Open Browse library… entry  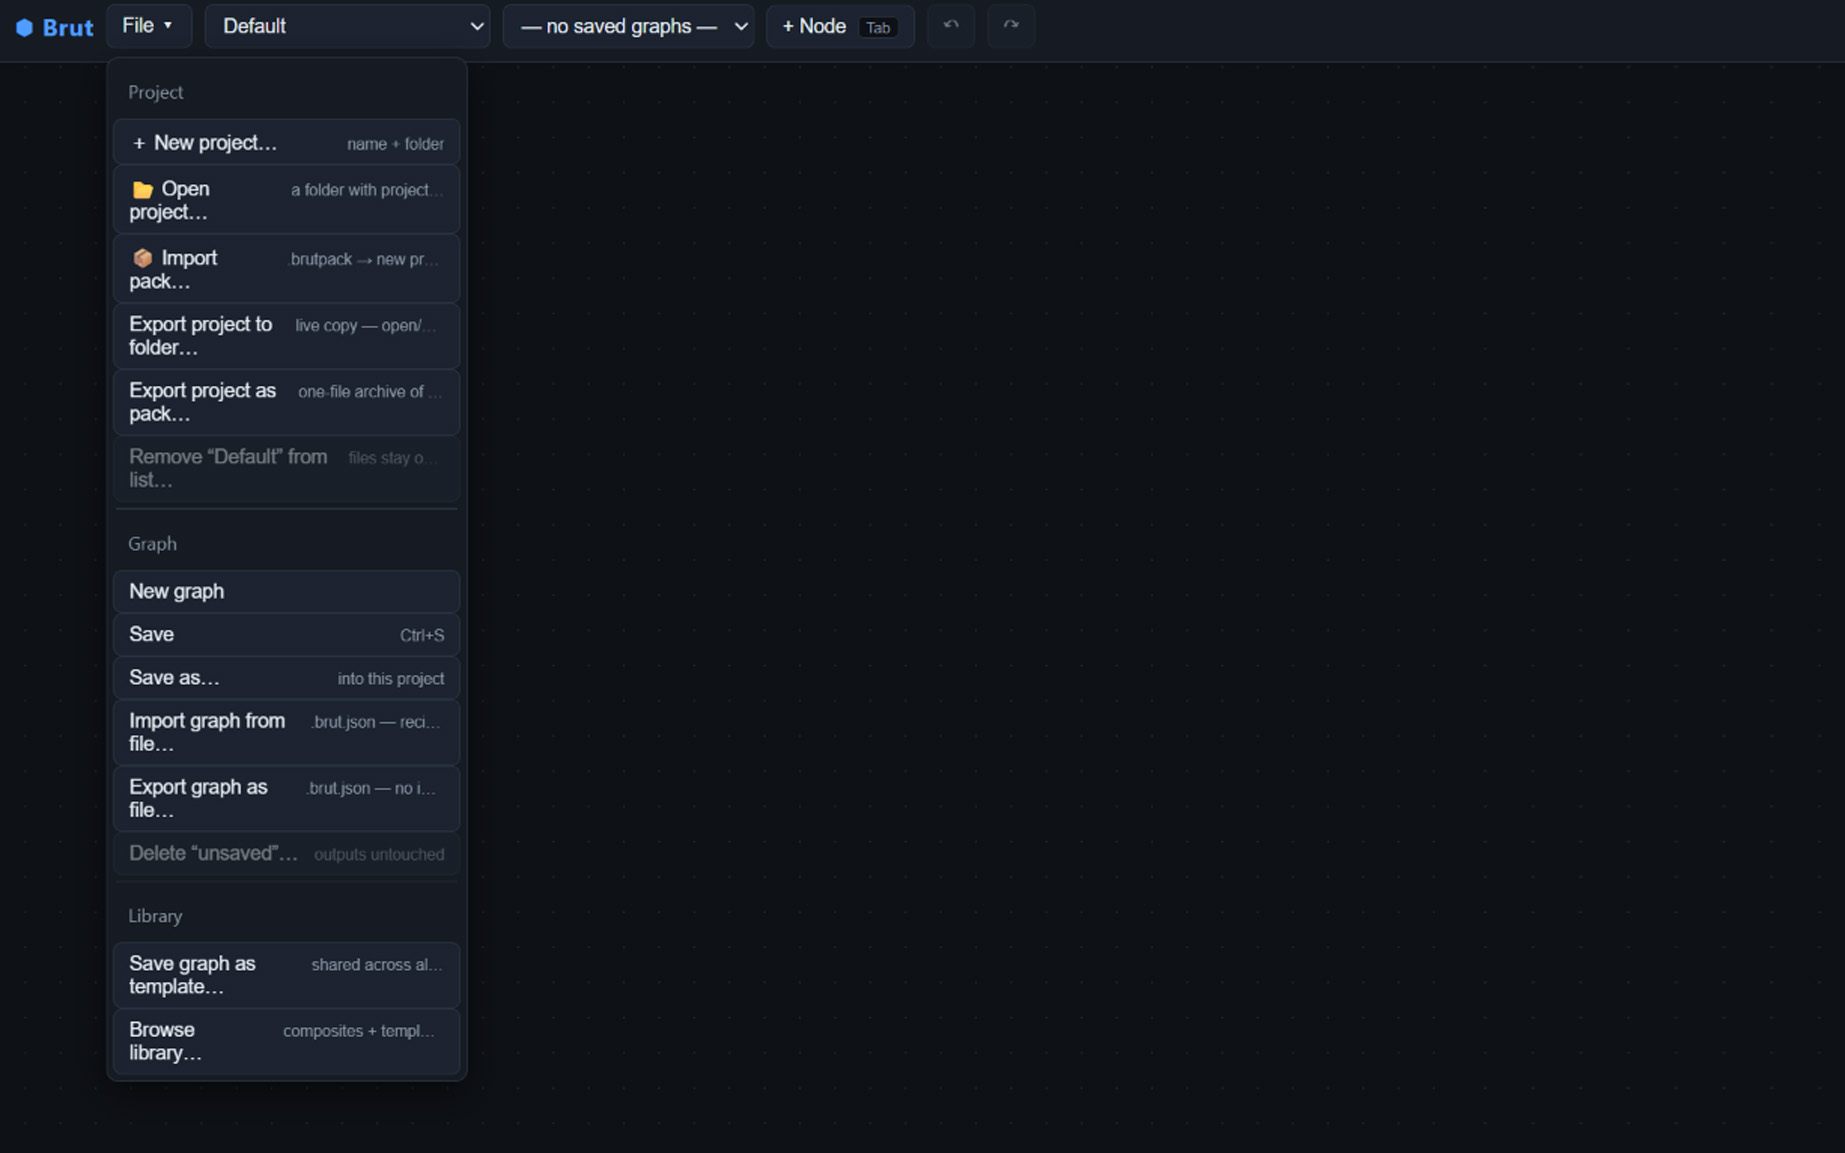(286, 1041)
